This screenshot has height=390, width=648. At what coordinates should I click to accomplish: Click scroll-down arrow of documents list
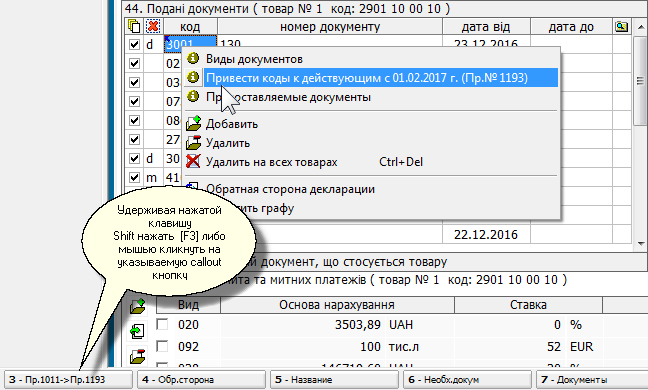click(x=640, y=244)
